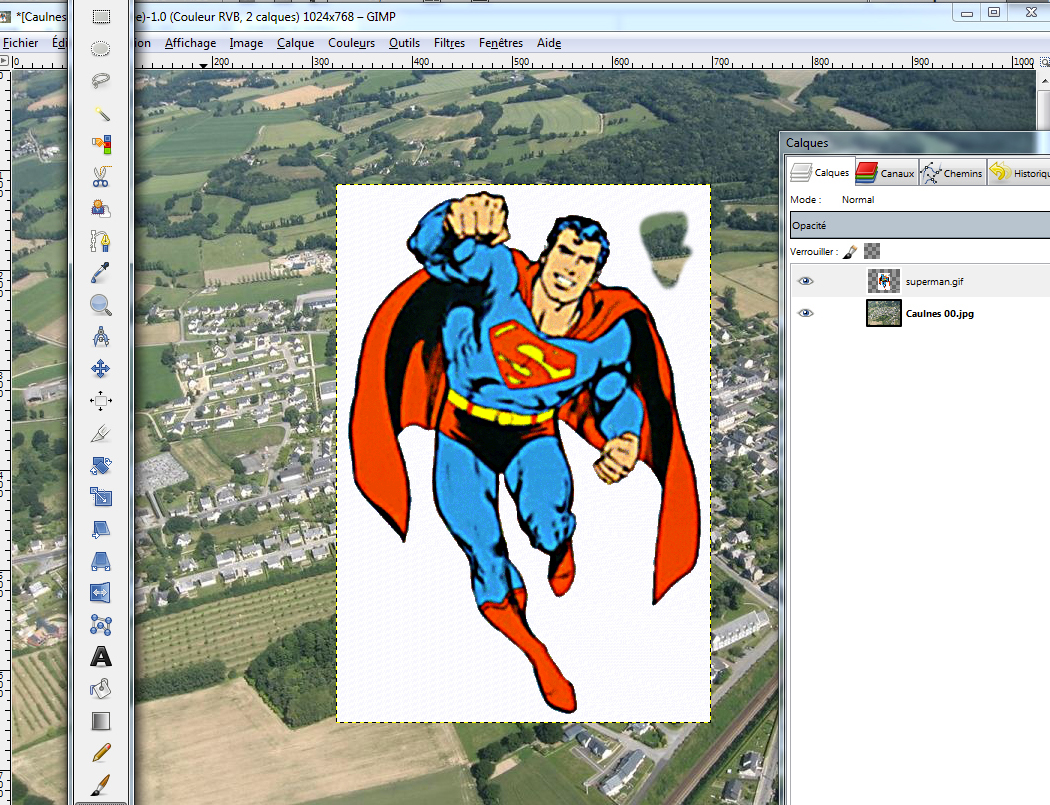Screen dimensions: 1050x805
Task: Select the Alignment tool
Action: pyautogui.click(x=101, y=401)
